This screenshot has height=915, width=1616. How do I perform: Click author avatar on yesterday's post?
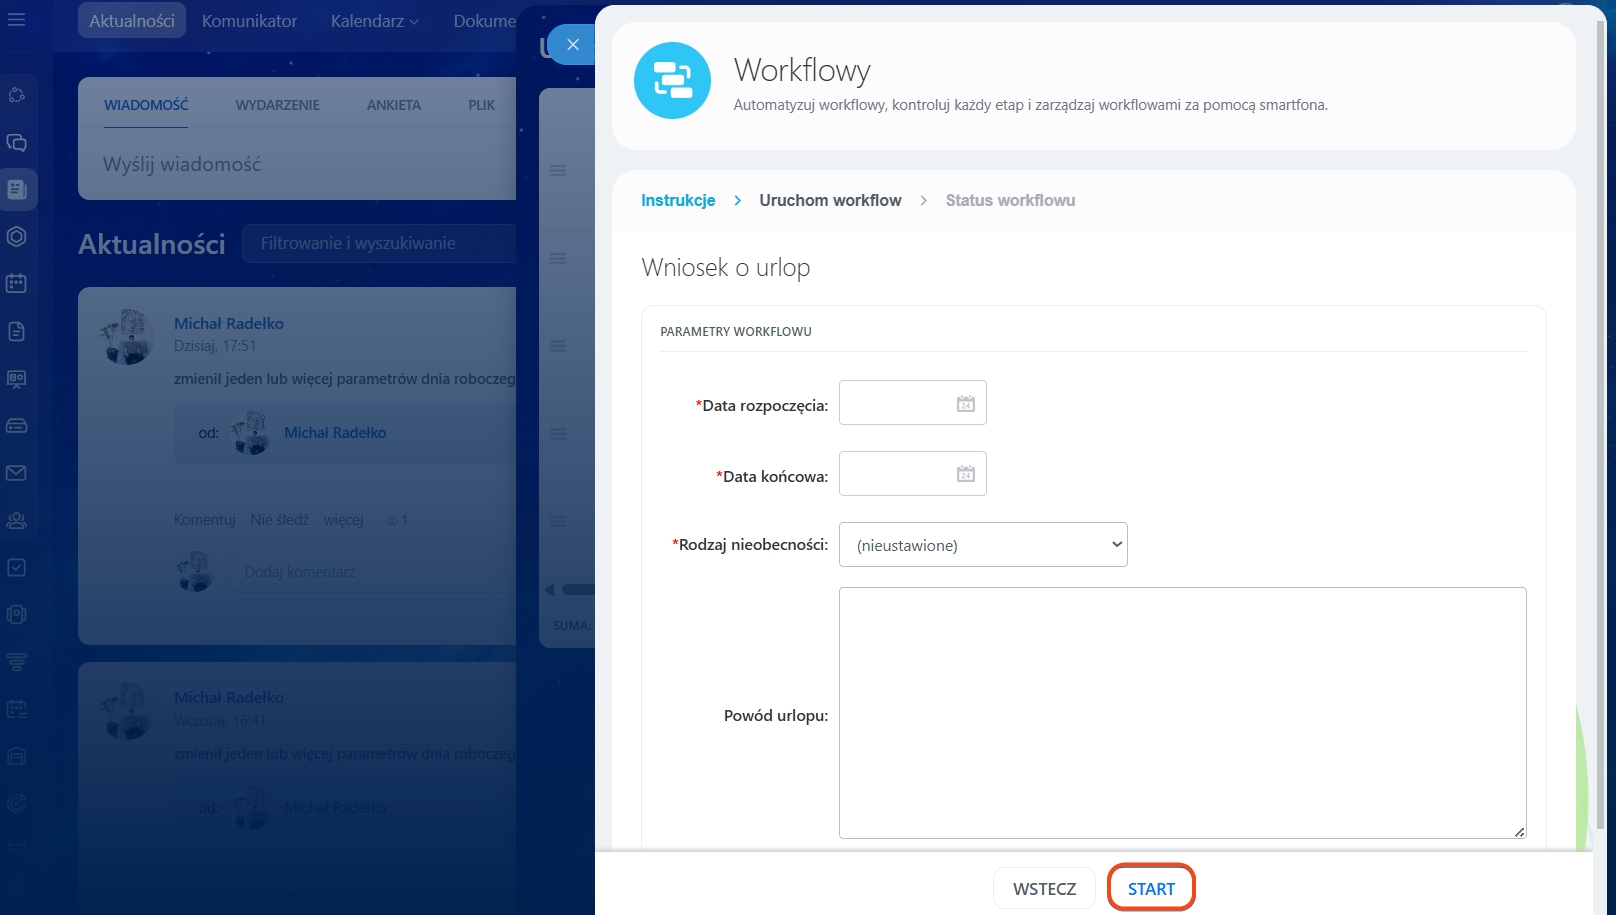(127, 711)
